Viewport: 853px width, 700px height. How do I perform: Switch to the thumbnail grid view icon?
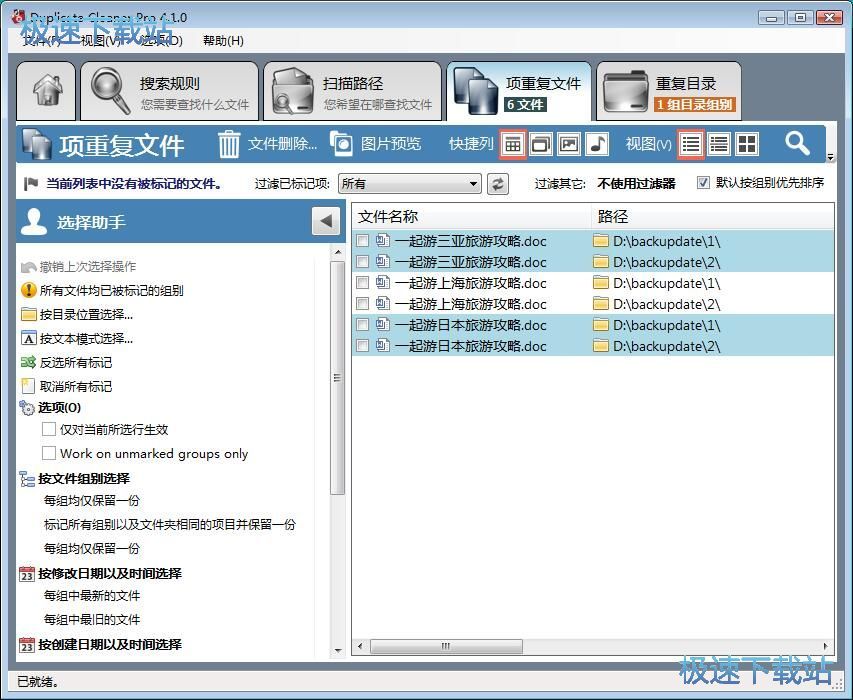[x=746, y=144]
